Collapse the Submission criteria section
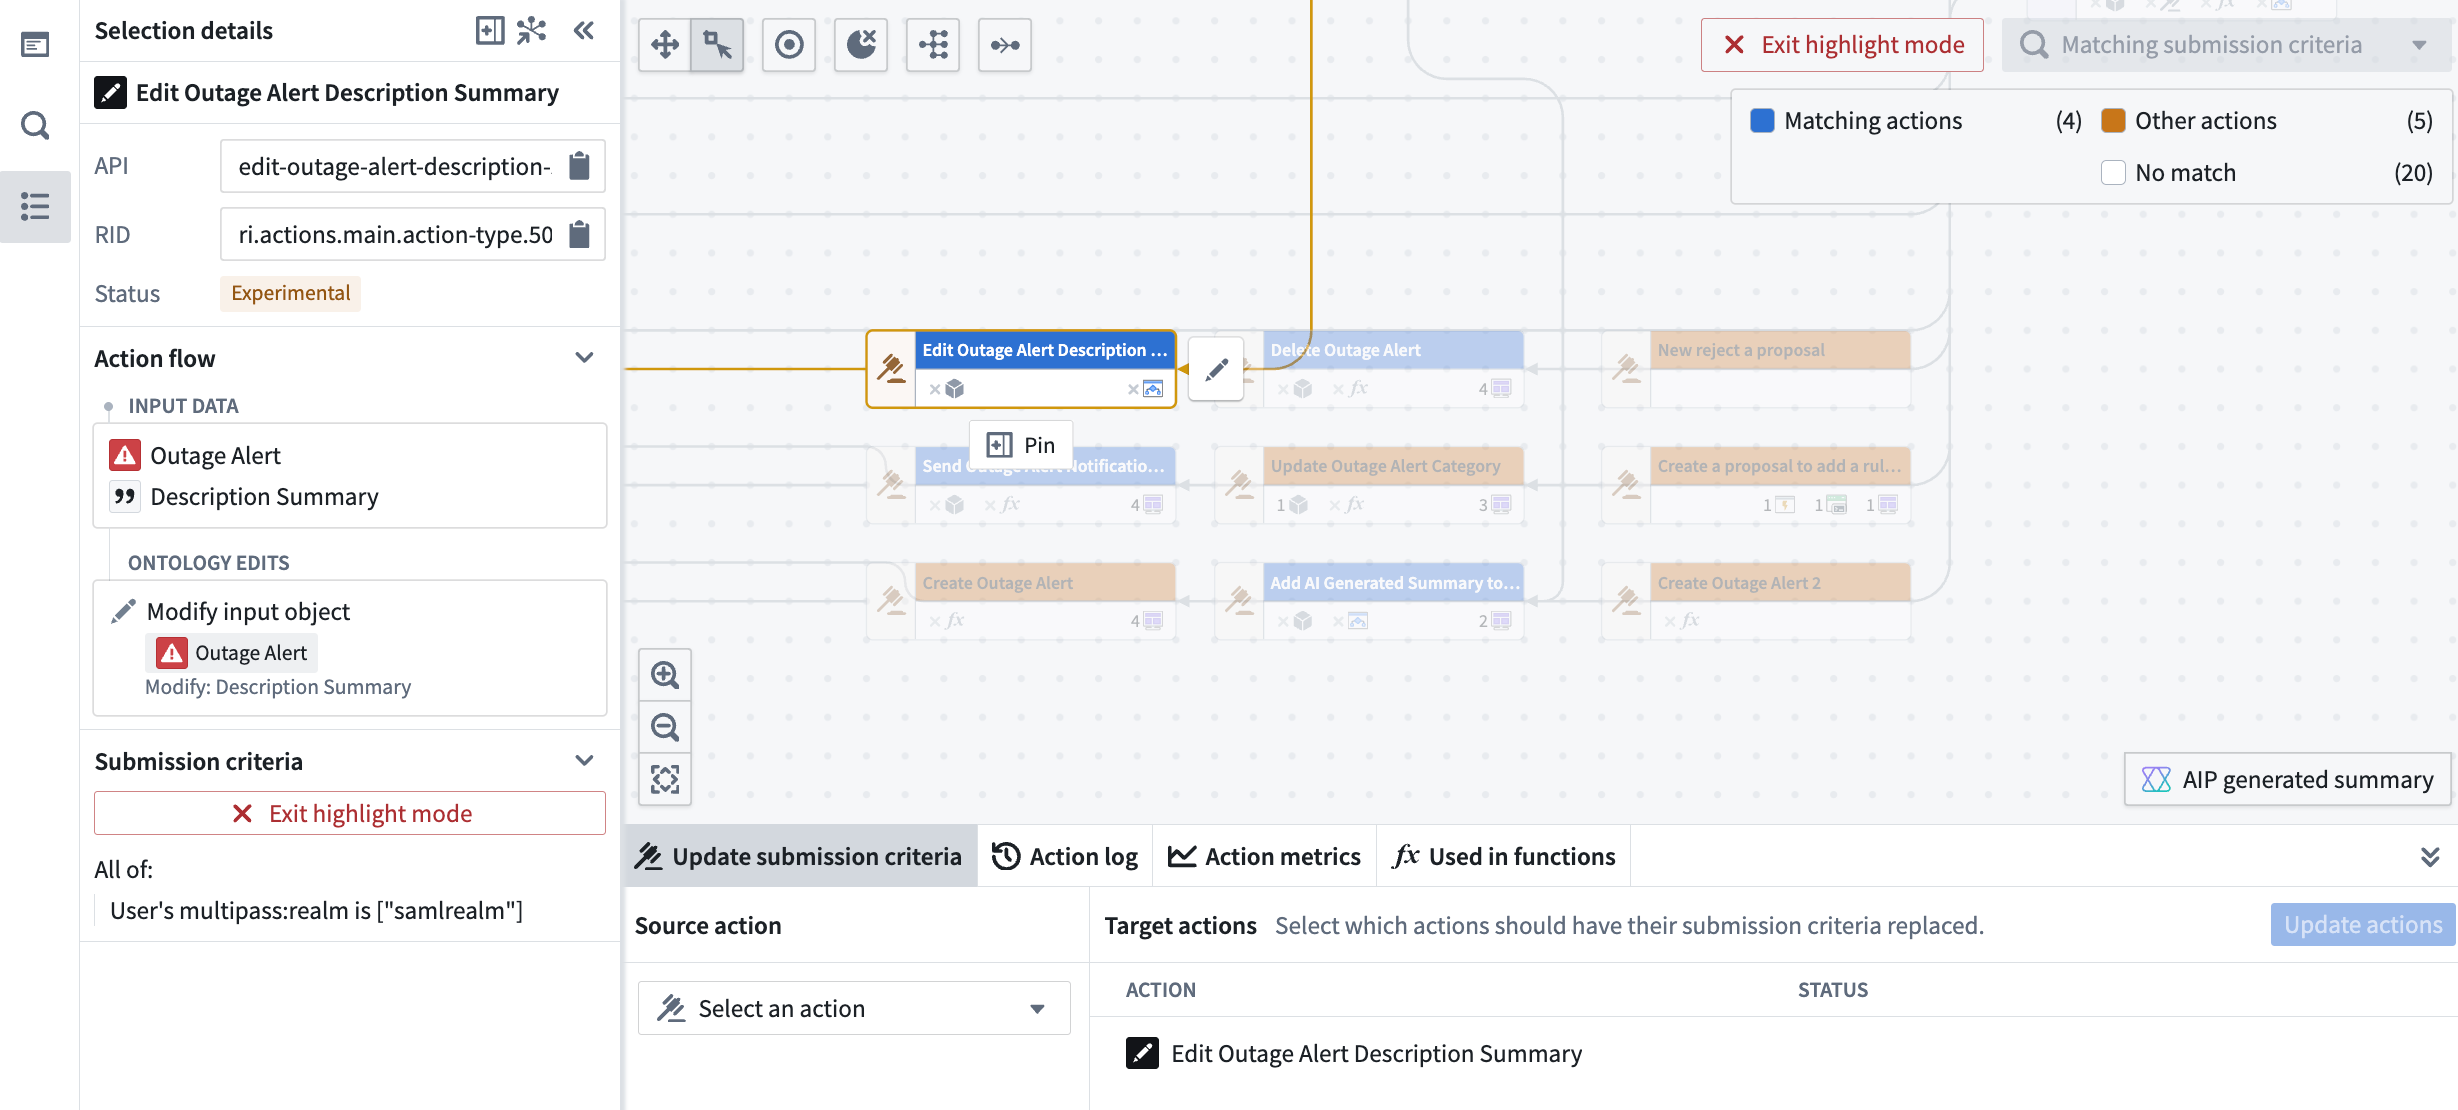The width and height of the screenshot is (2458, 1110). point(585,761)
